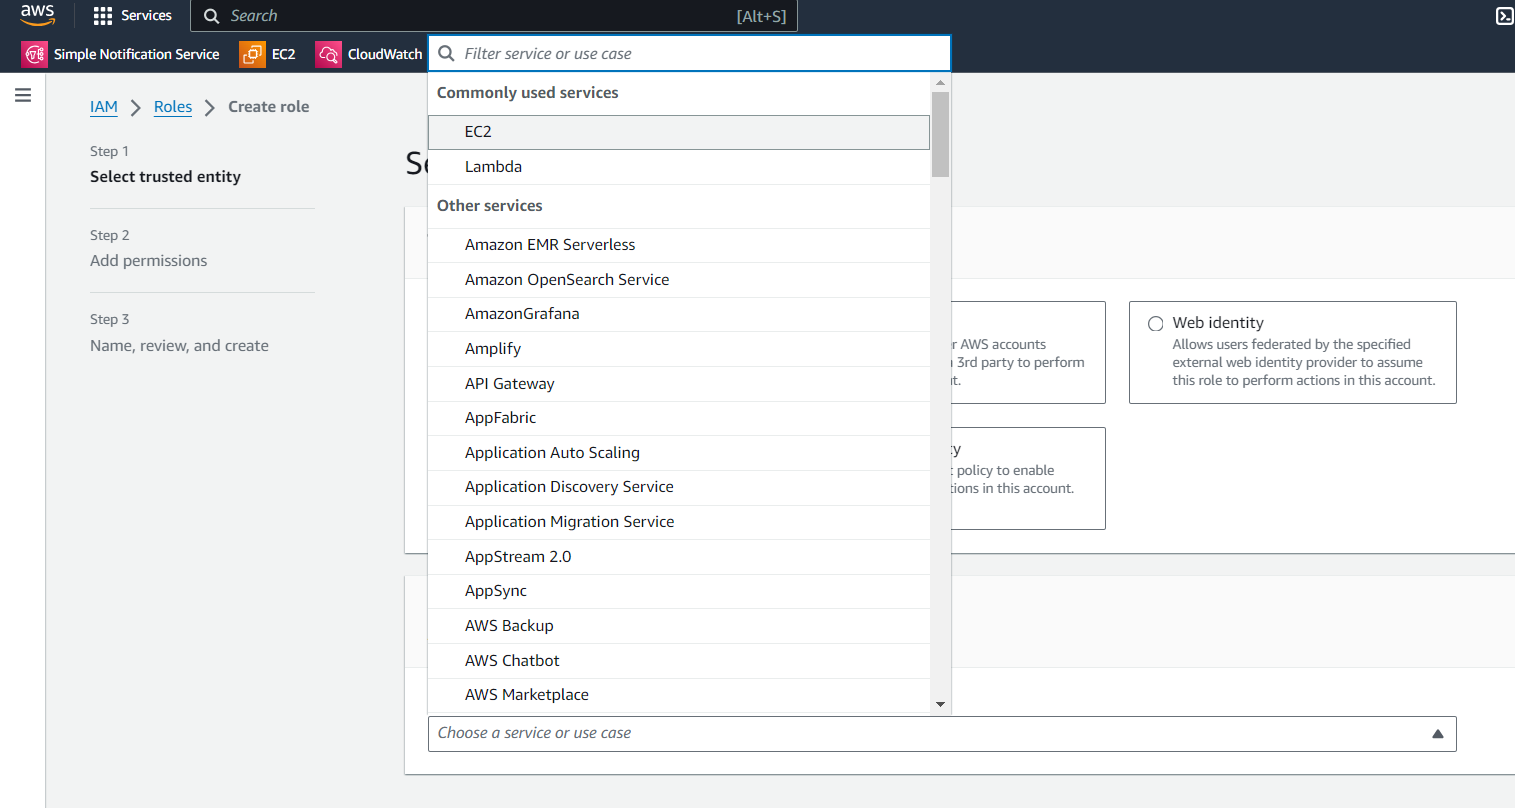This screenshot has height=808, width=1515.
Task: Click the Create role breadcrumb text
Action: (x=269, y=107)
